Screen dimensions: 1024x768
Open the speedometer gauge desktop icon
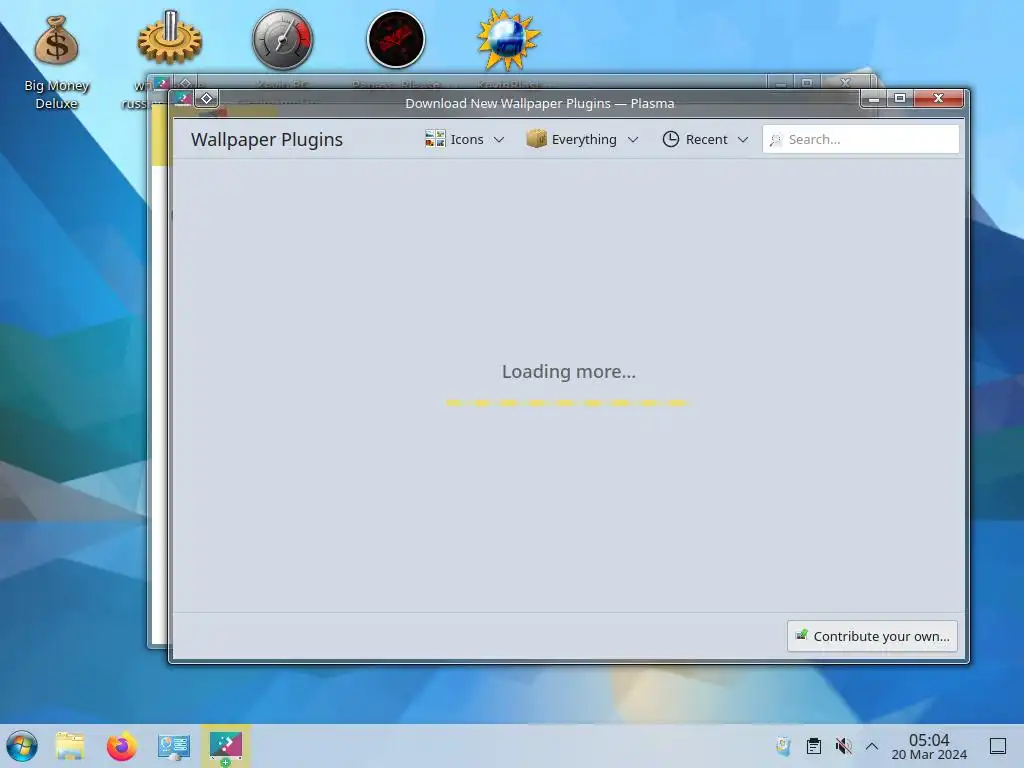[283, 39]
